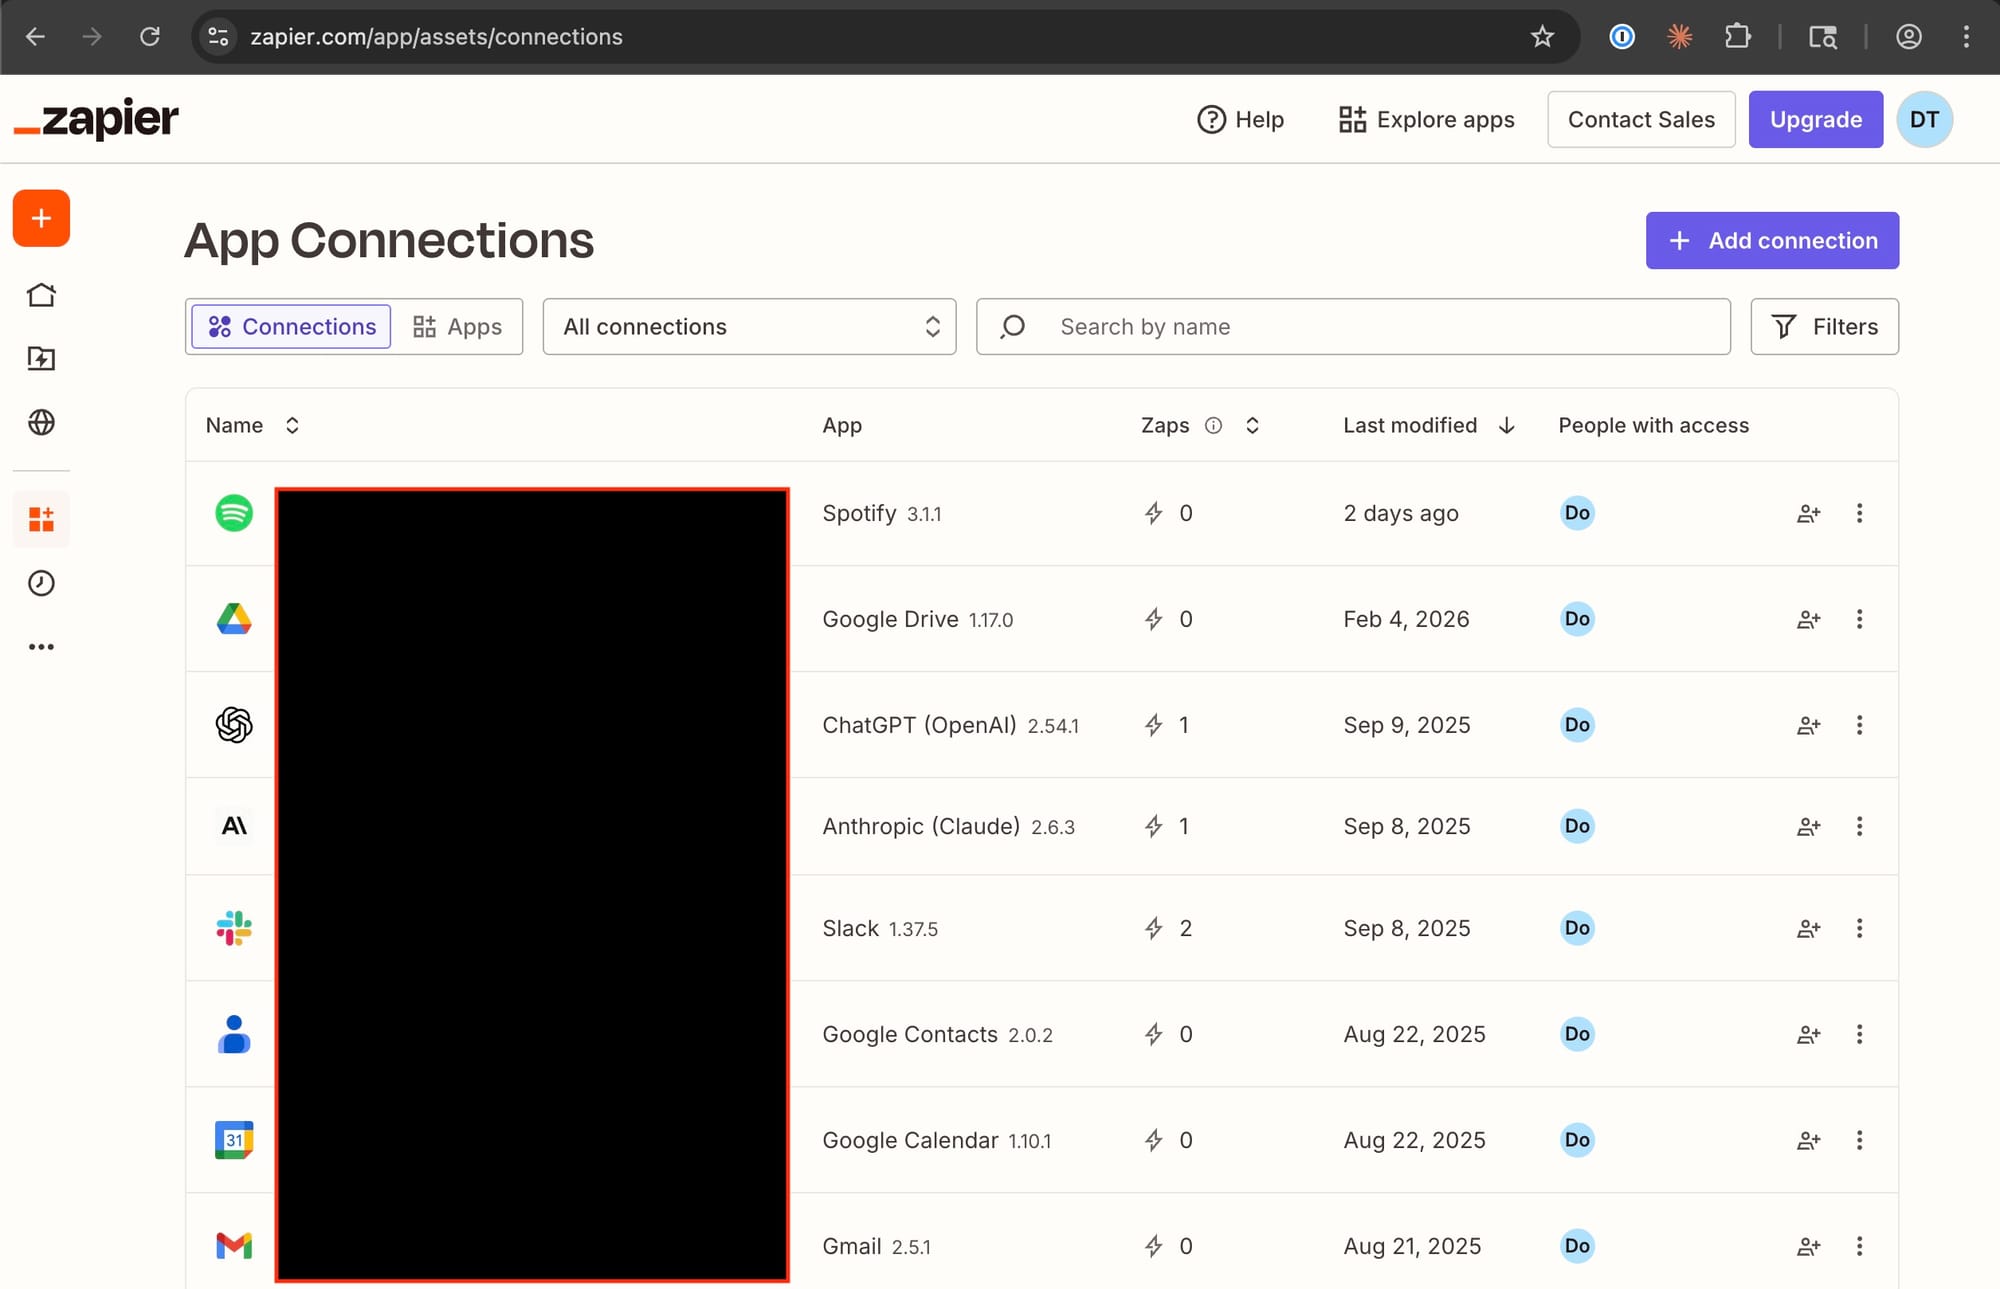Click the Add connection button

[1772, 240]
